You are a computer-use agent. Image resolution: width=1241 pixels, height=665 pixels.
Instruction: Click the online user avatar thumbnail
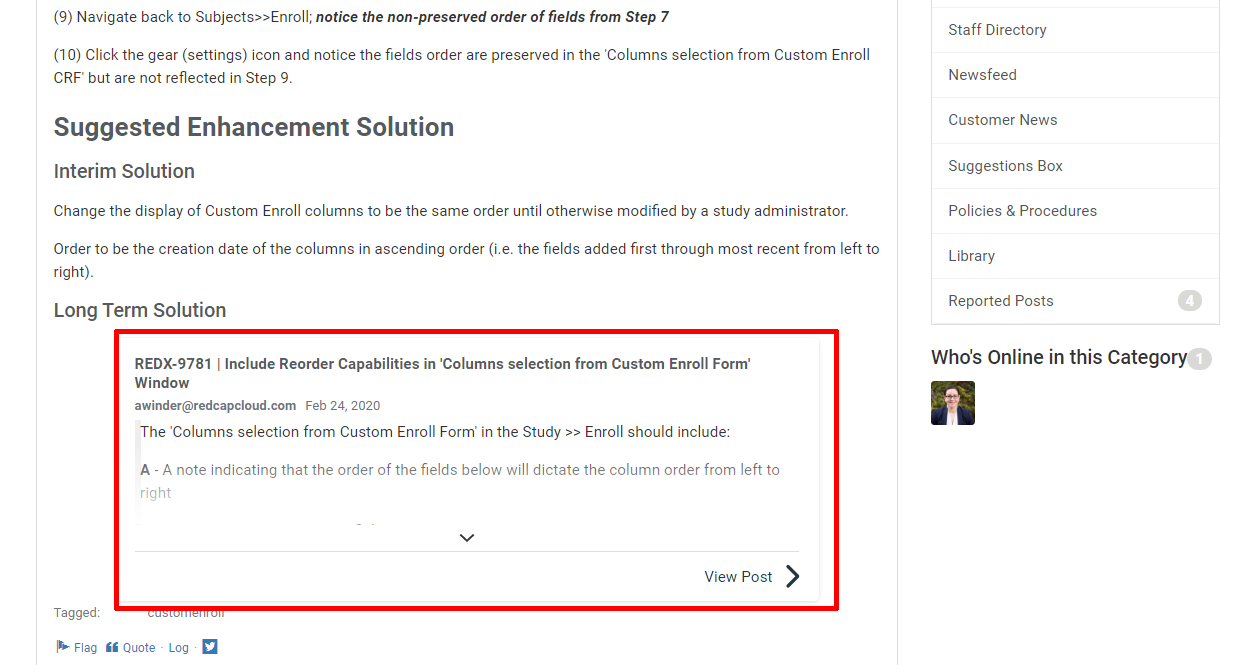click(x=952, y=403)
